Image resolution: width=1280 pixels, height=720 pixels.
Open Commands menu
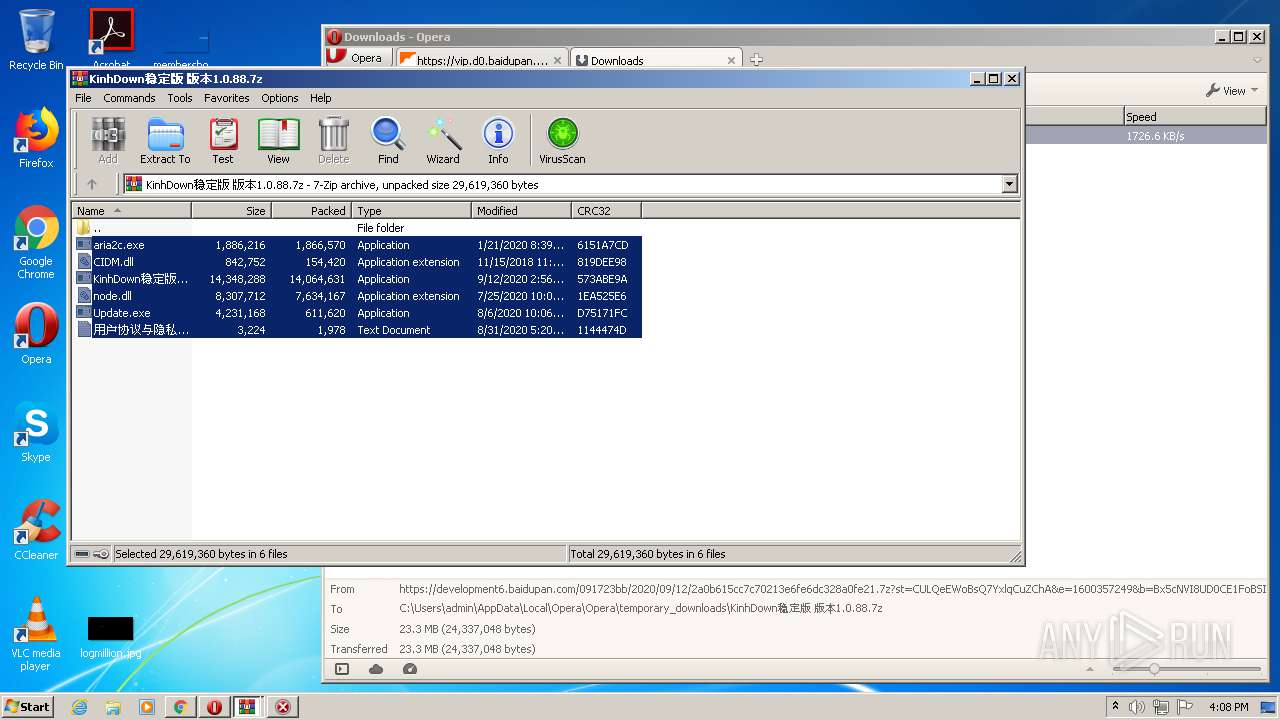[x=129, y=98]
